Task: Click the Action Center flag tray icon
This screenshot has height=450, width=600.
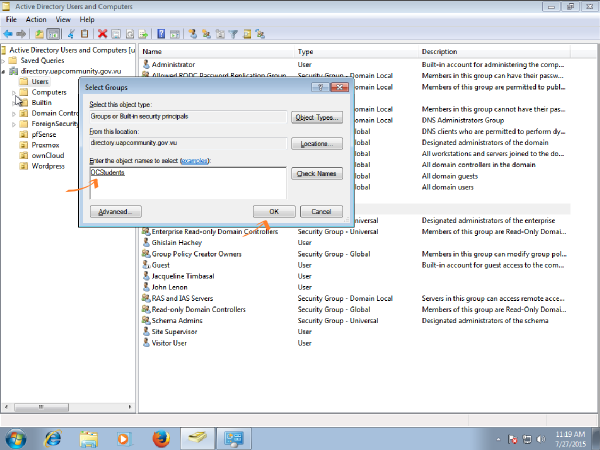Action: tap(513, 439)
